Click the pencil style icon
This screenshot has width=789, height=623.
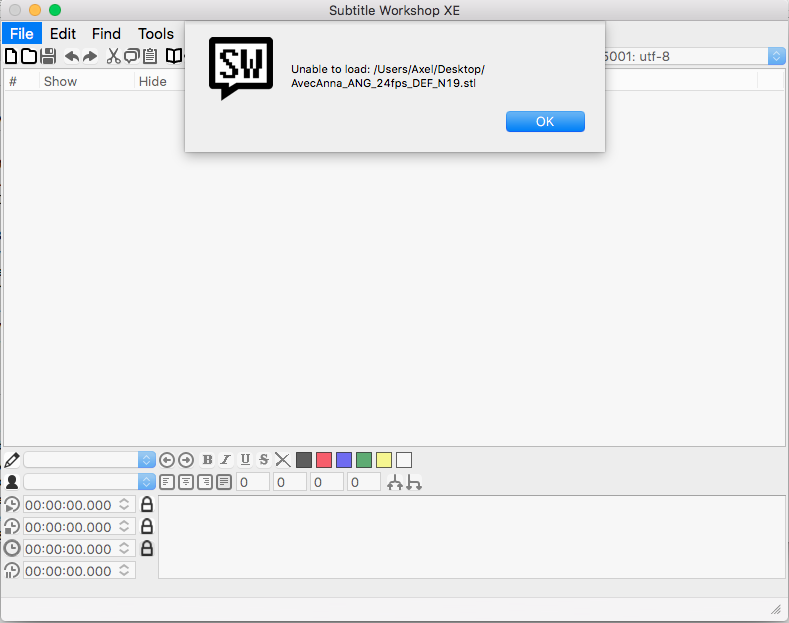[12, 460]
